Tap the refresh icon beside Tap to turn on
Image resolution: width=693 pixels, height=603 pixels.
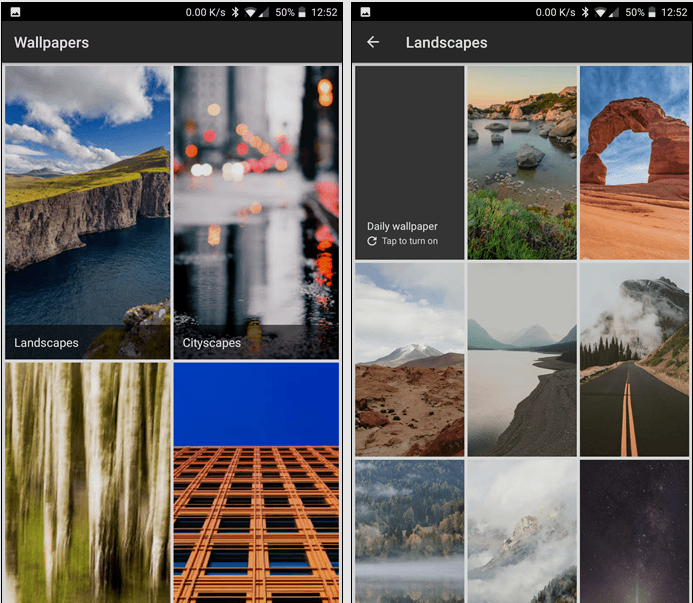pyautogui.click(x=372, y=241)
